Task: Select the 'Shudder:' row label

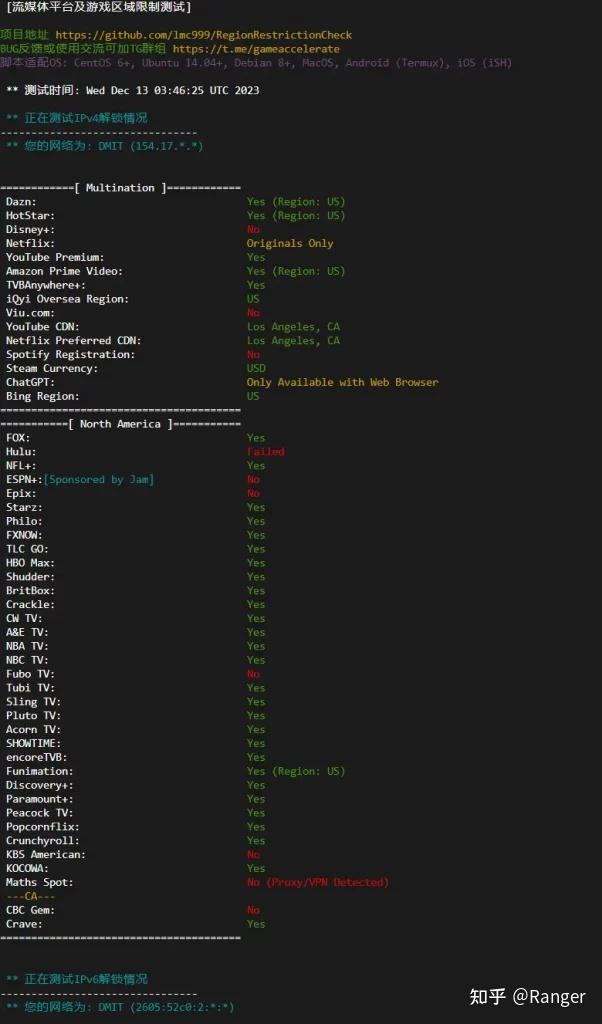Action: 31,577
